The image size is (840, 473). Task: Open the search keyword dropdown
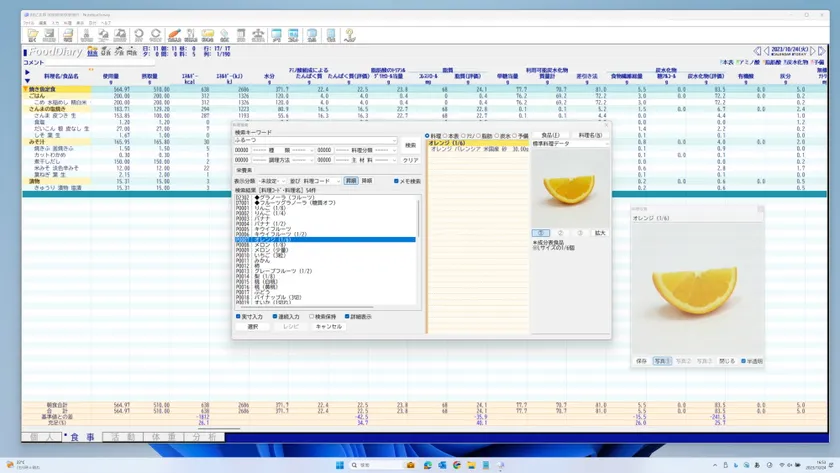tap(394, 141)
